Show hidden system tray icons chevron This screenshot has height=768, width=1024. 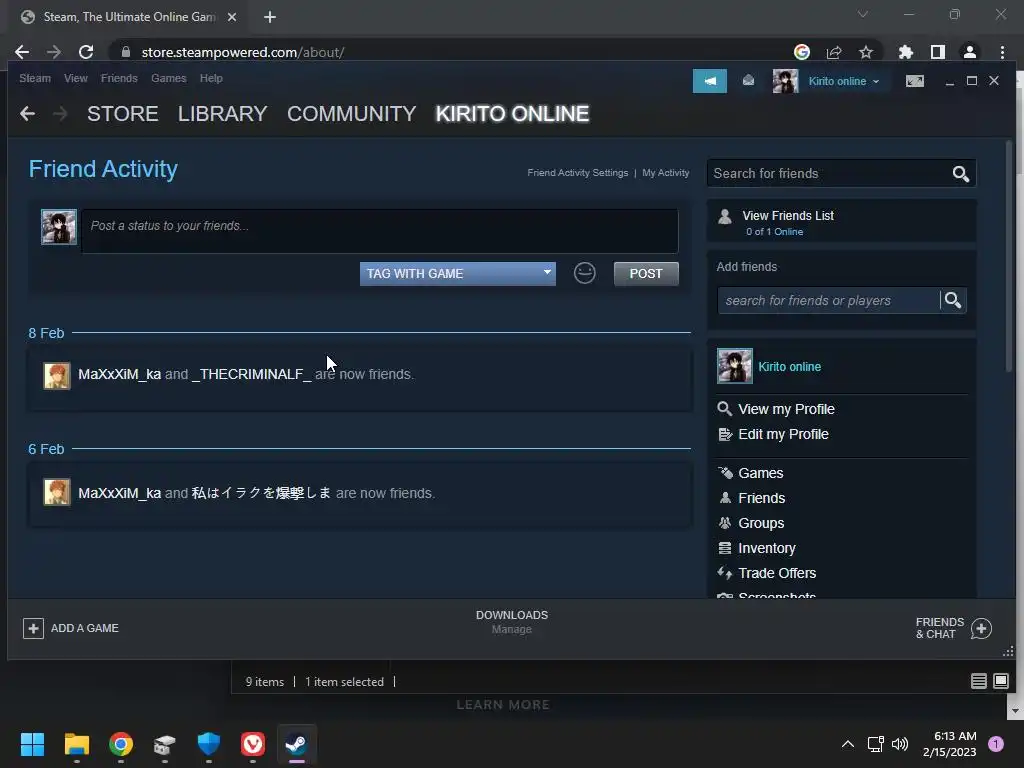click(848, 744)
